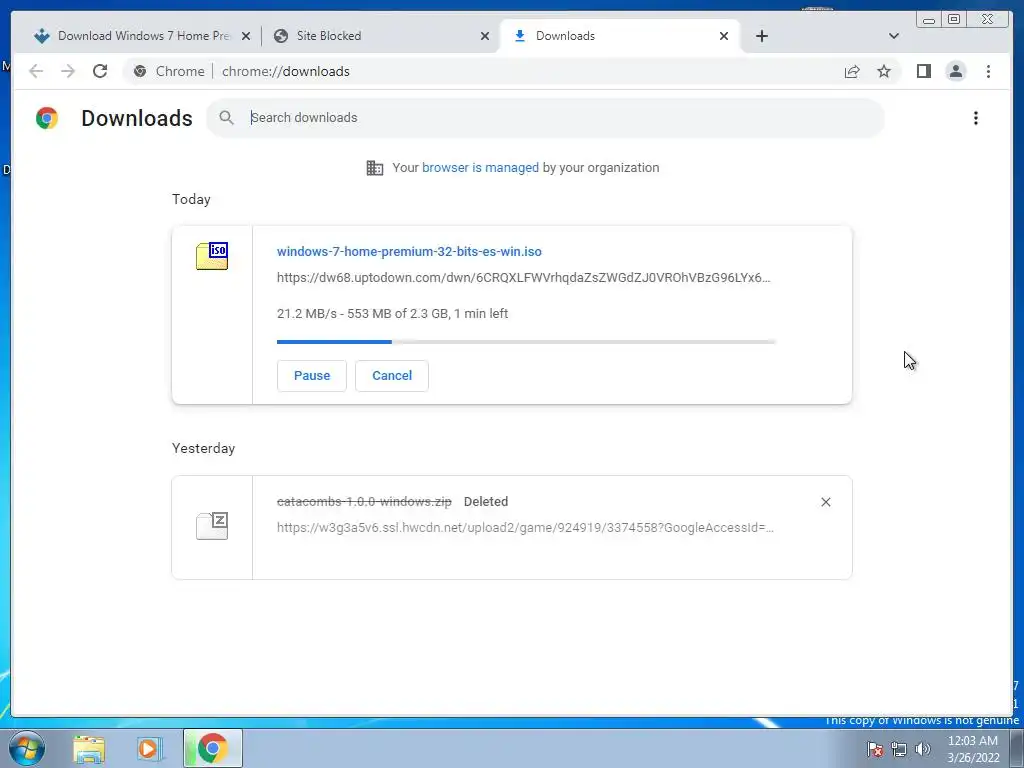1024x768 pixels.
Task: Reload the downloads page
Action: 100,71
